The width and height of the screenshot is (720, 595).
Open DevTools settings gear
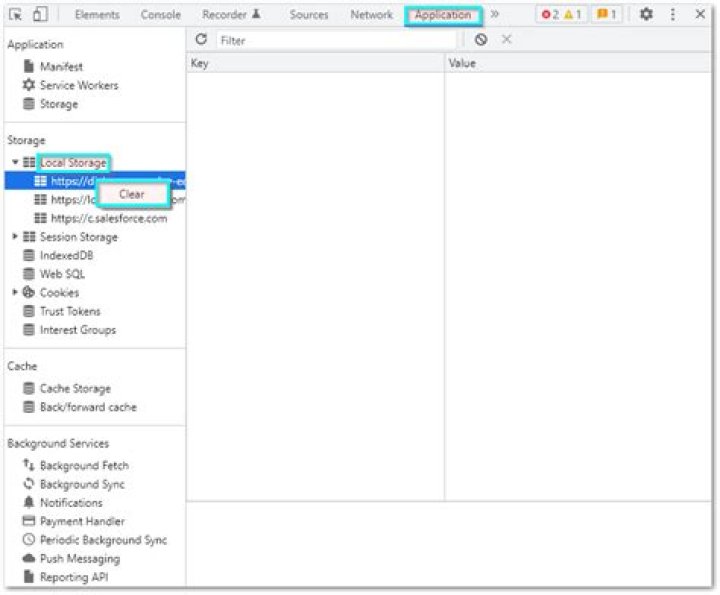[646, 14]
